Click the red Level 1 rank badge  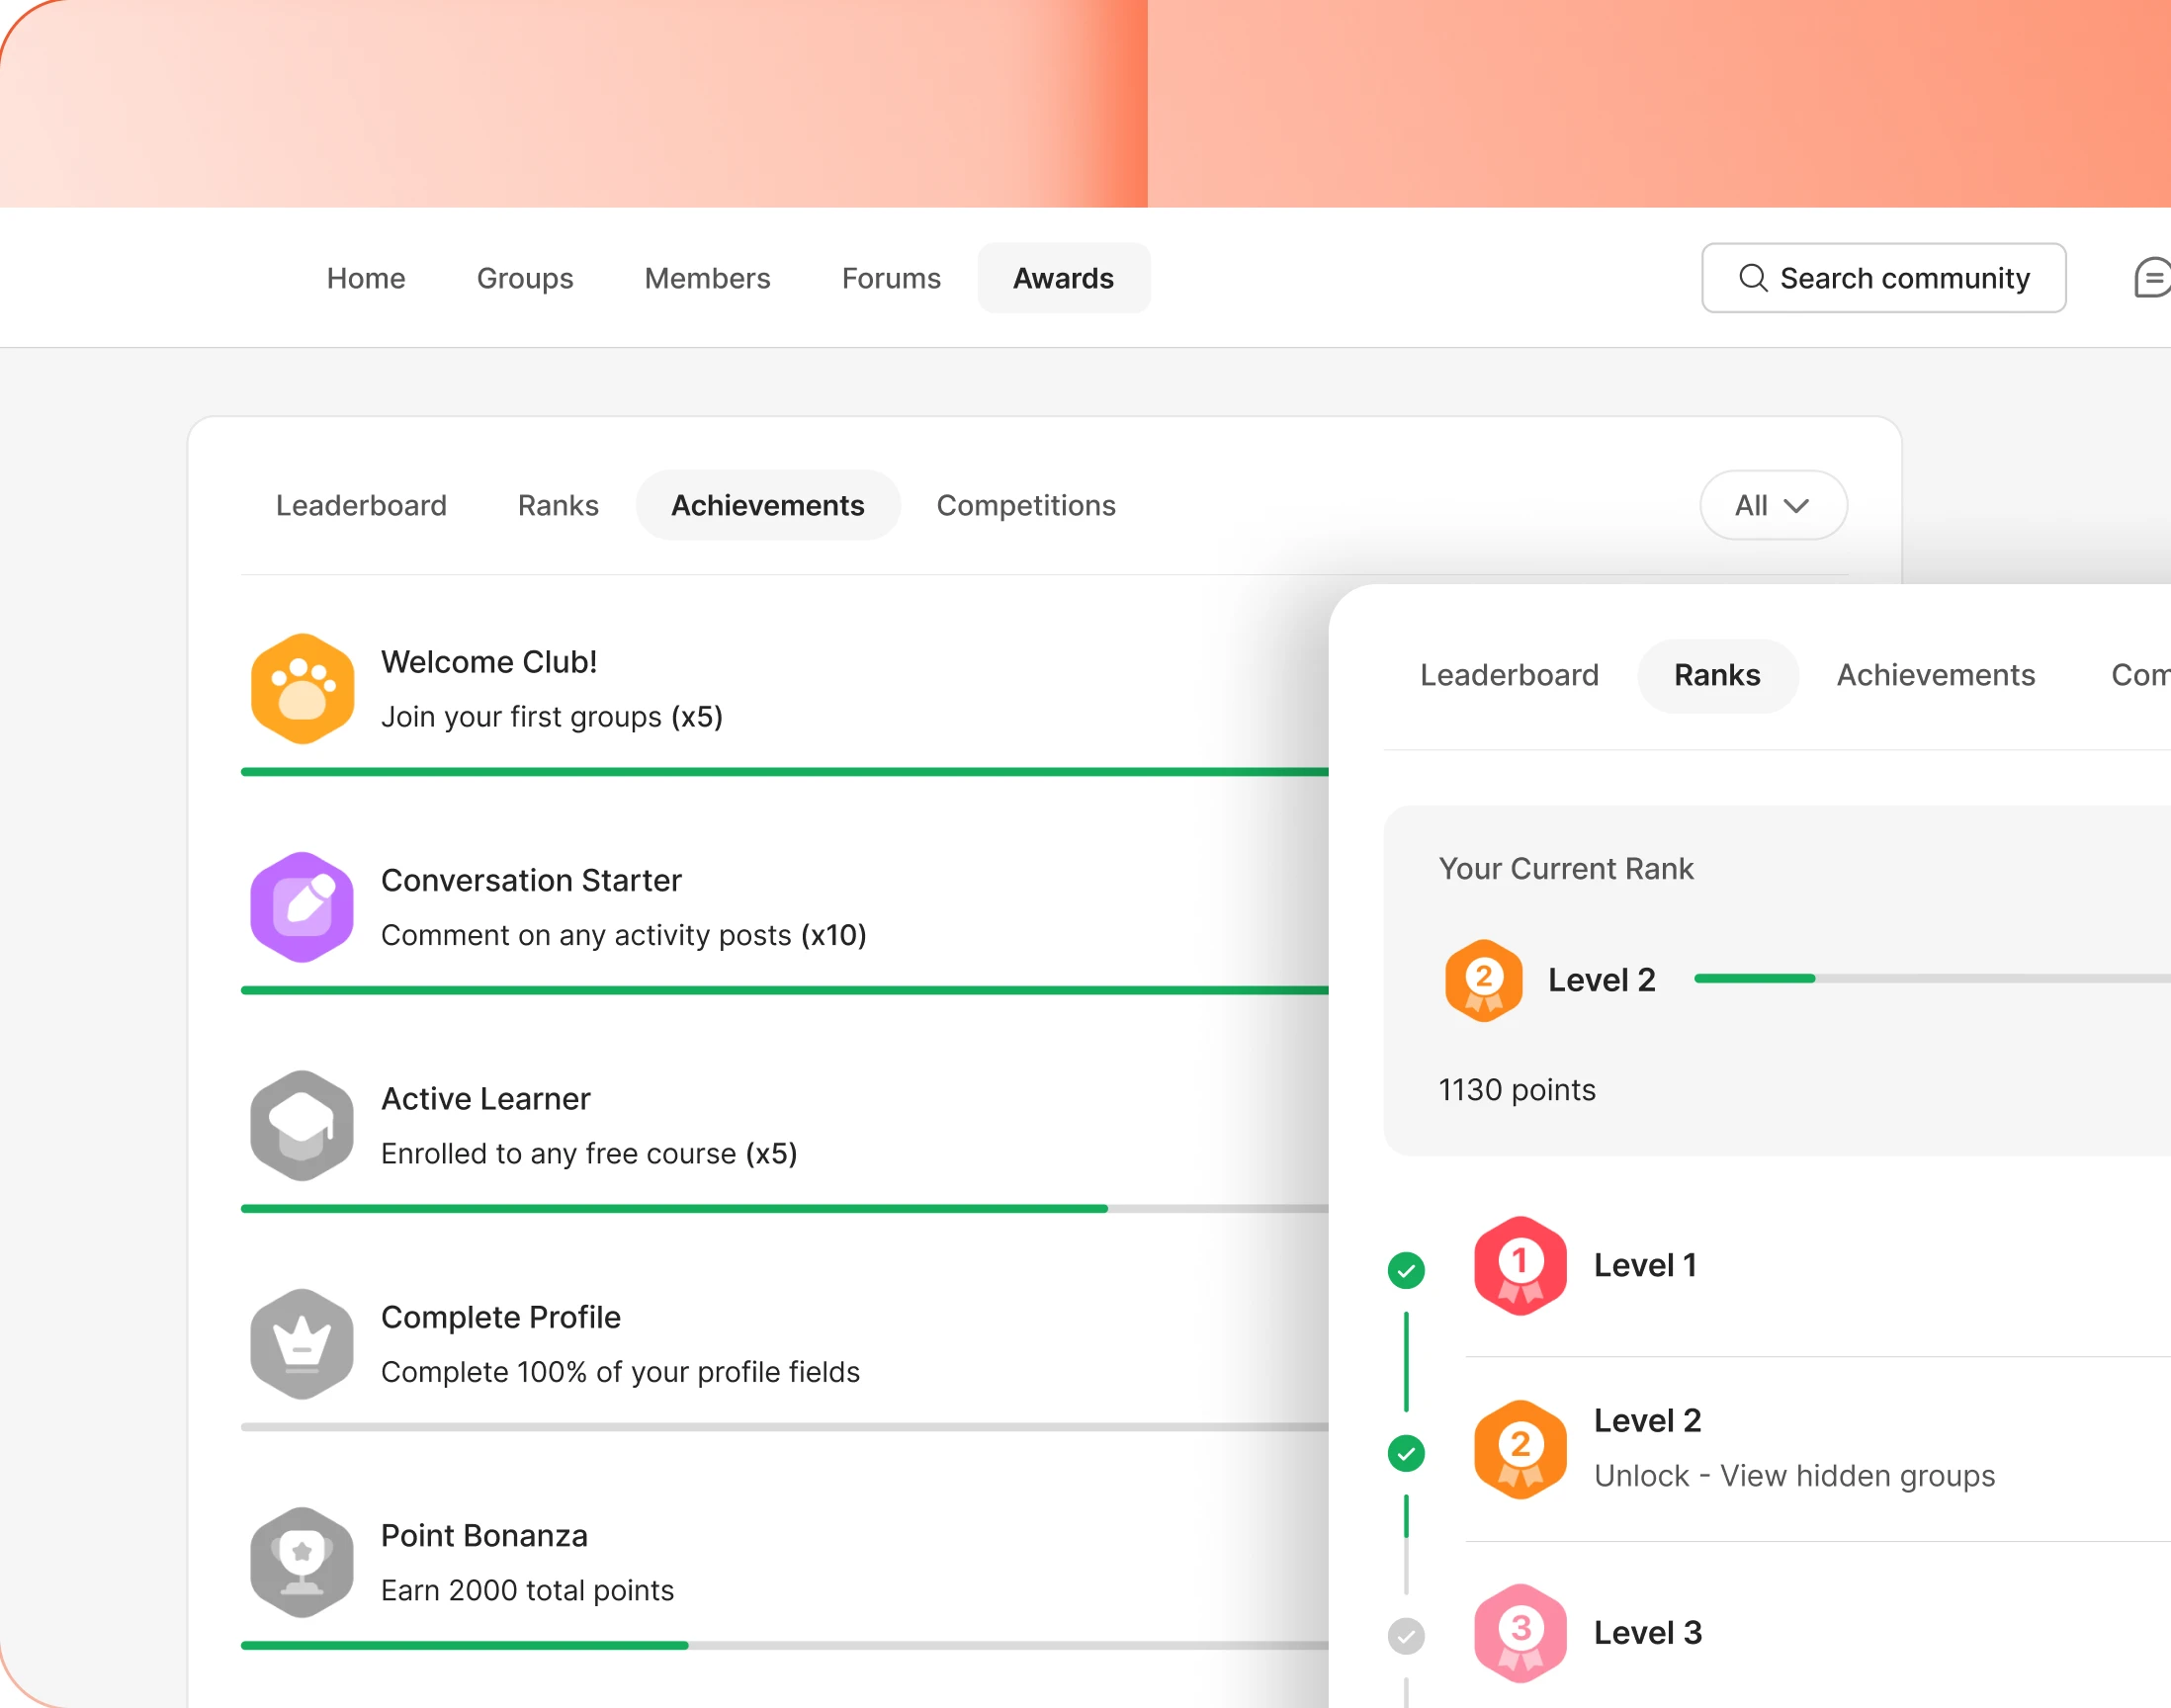(1520, 1266)
